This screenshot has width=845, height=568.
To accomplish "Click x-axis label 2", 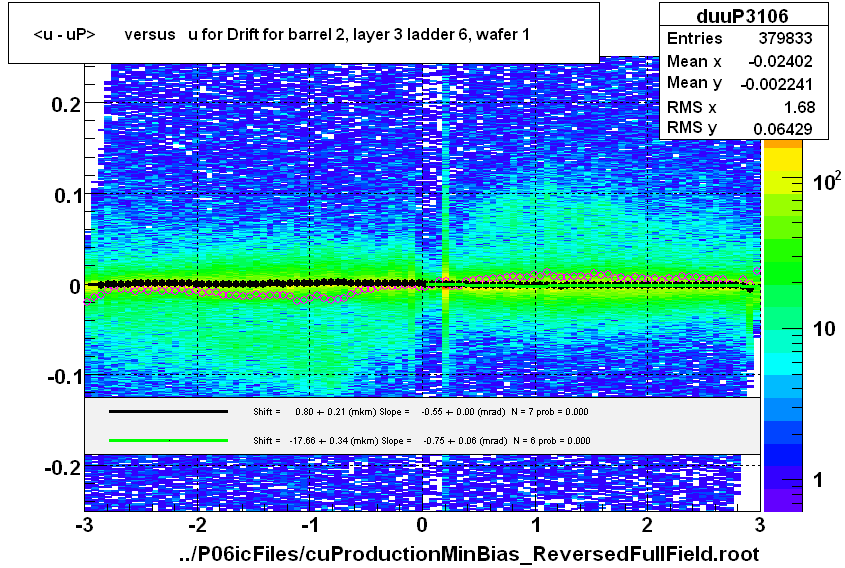I will [647, 525].
